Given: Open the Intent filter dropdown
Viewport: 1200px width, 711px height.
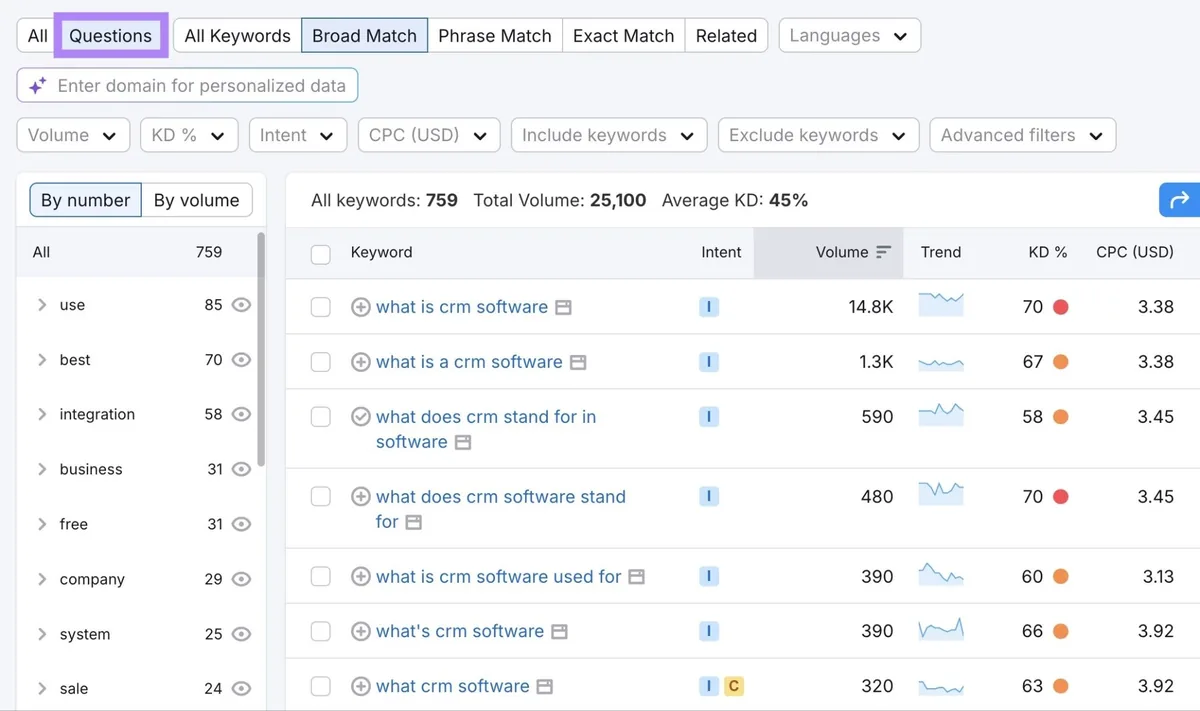Looking at the screenshot, I should pos(297,135).
